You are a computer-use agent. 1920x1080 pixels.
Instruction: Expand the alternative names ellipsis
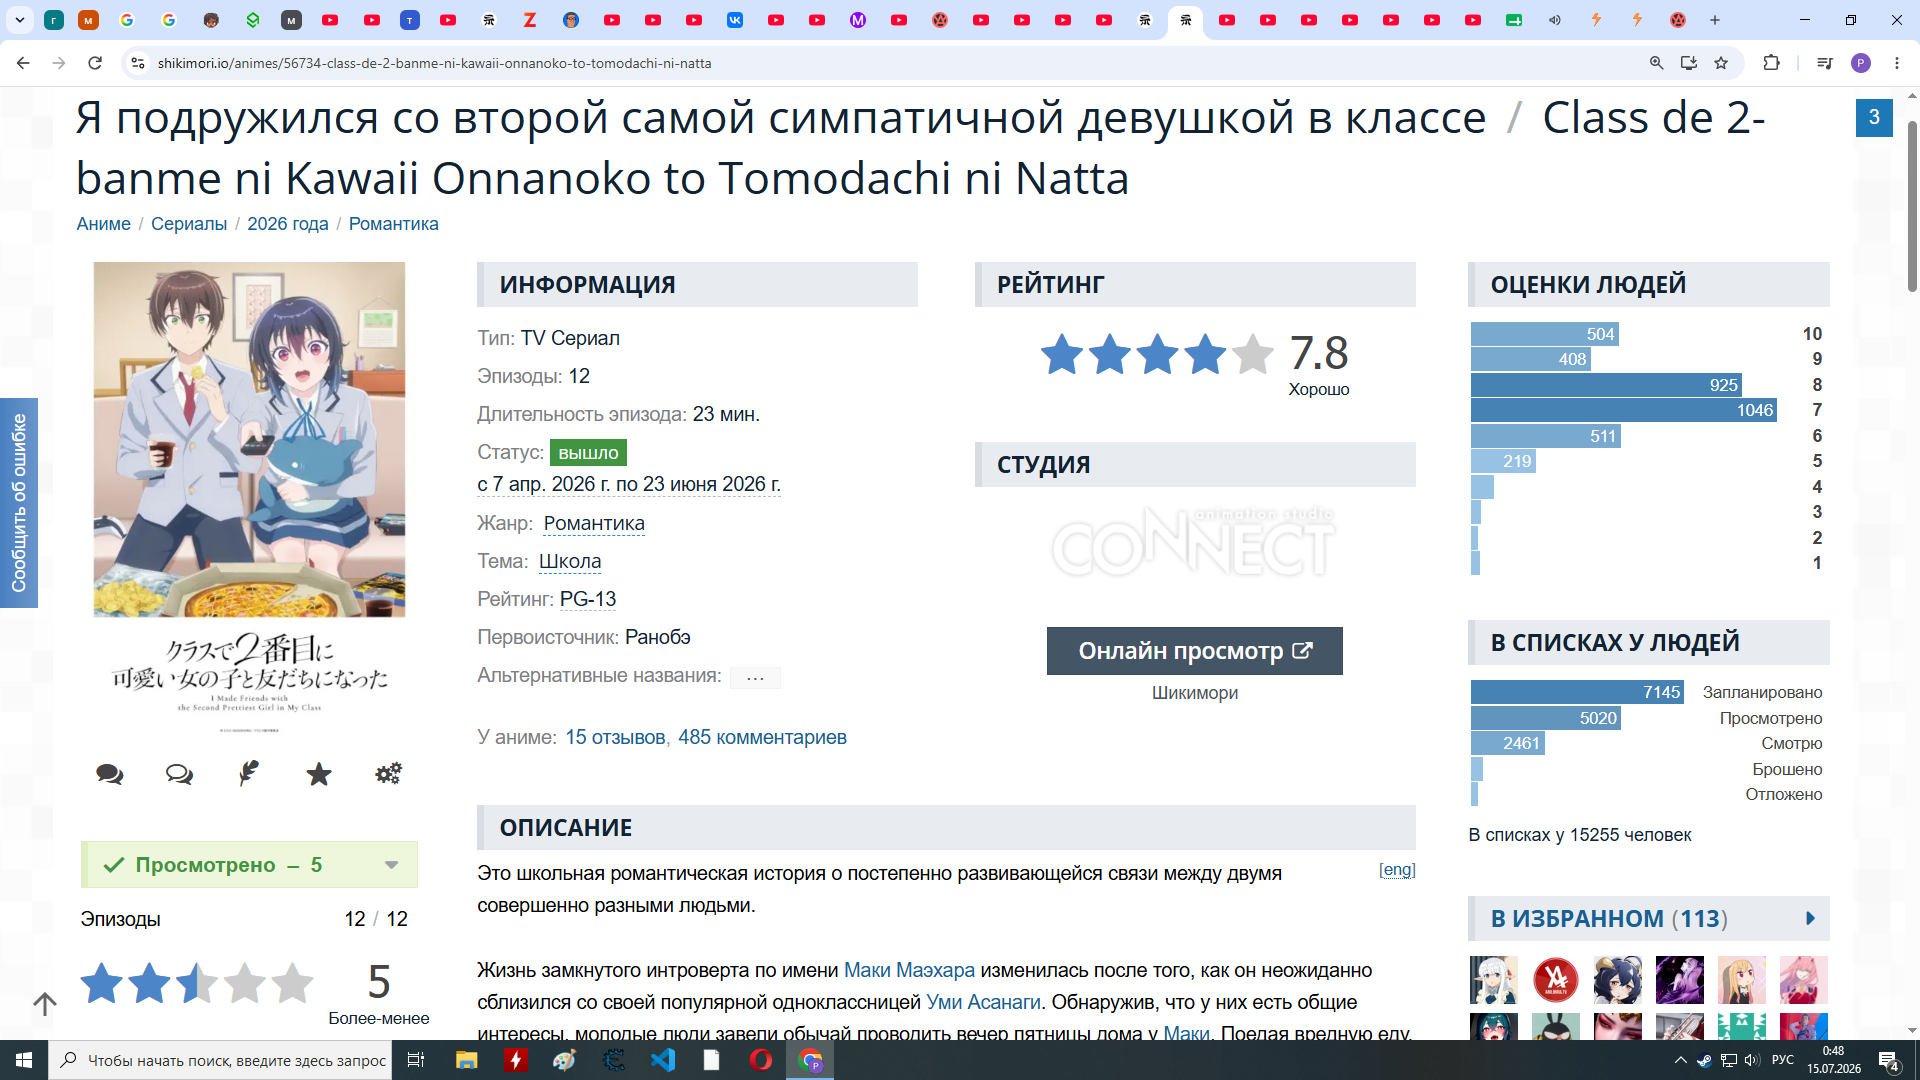click(x=755, y=677)
